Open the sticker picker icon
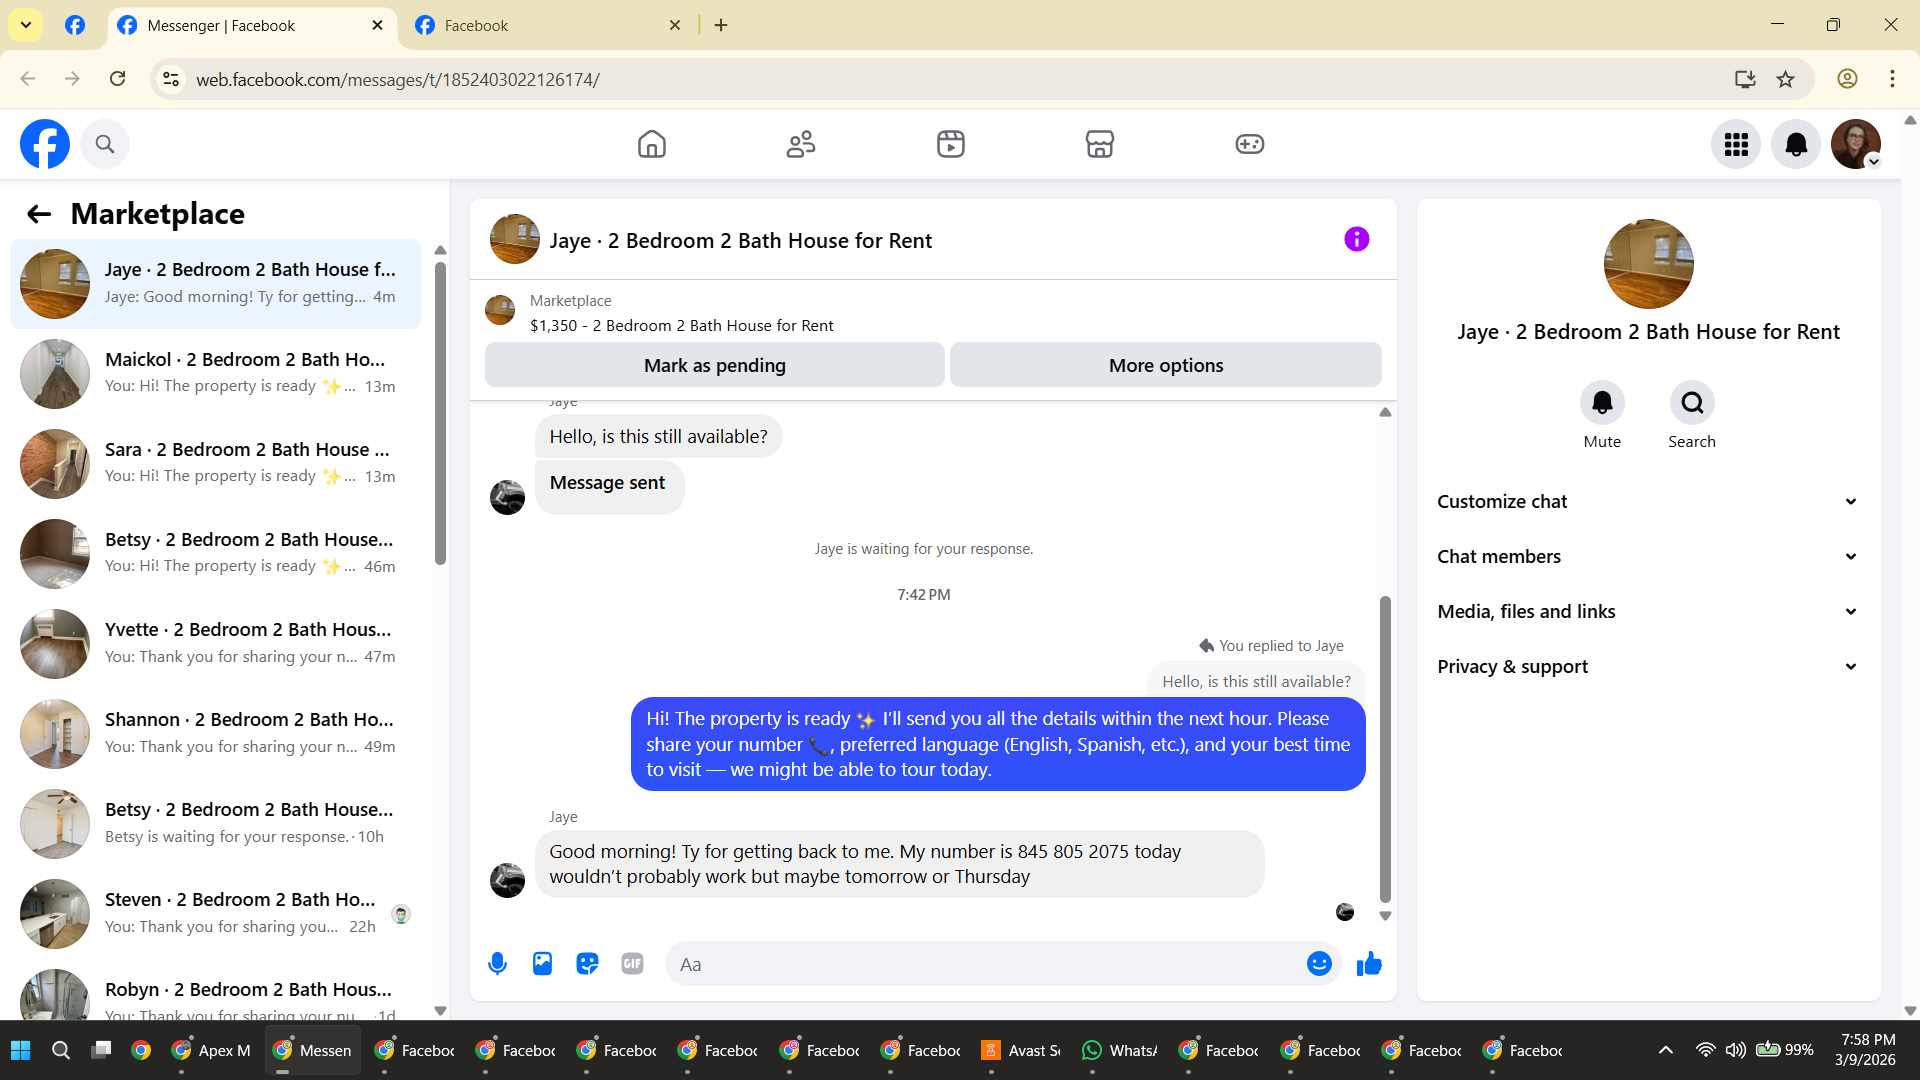 coord(587,964)
